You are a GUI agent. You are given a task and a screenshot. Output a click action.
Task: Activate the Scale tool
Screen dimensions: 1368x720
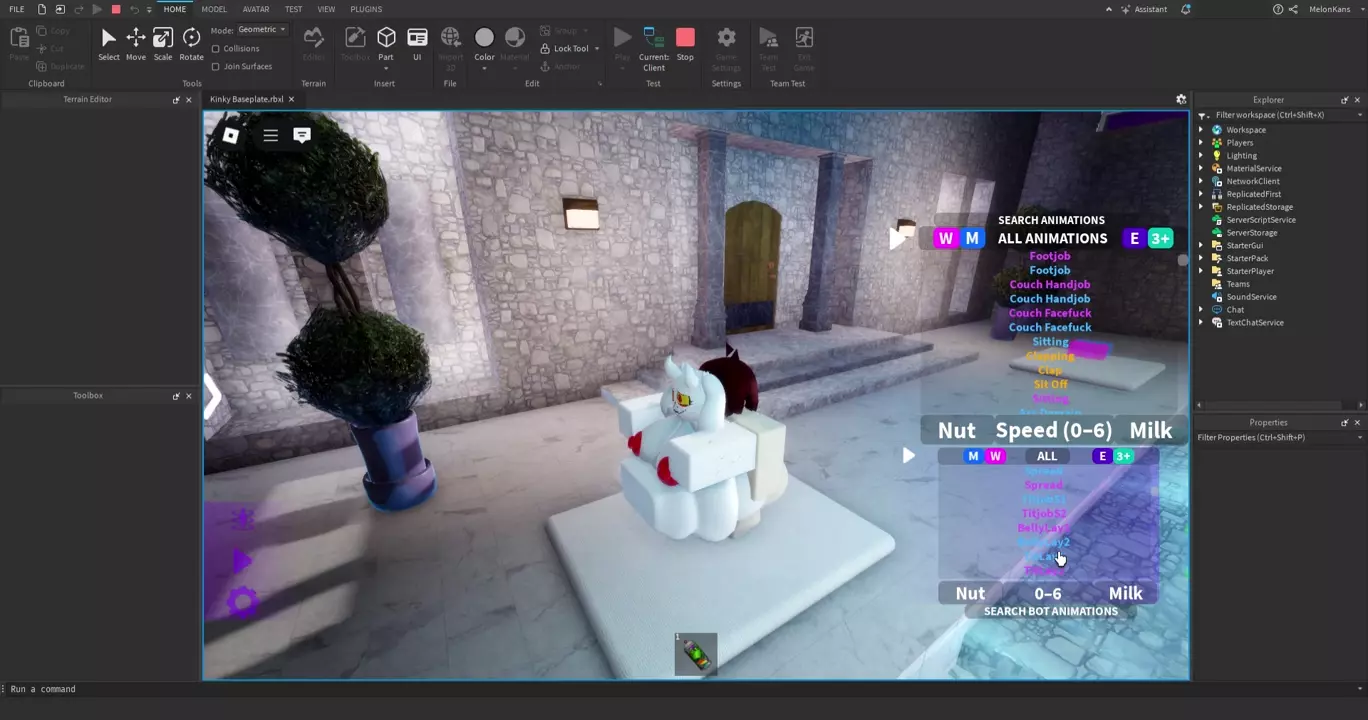pyautogui.click(x=162, y=45)
